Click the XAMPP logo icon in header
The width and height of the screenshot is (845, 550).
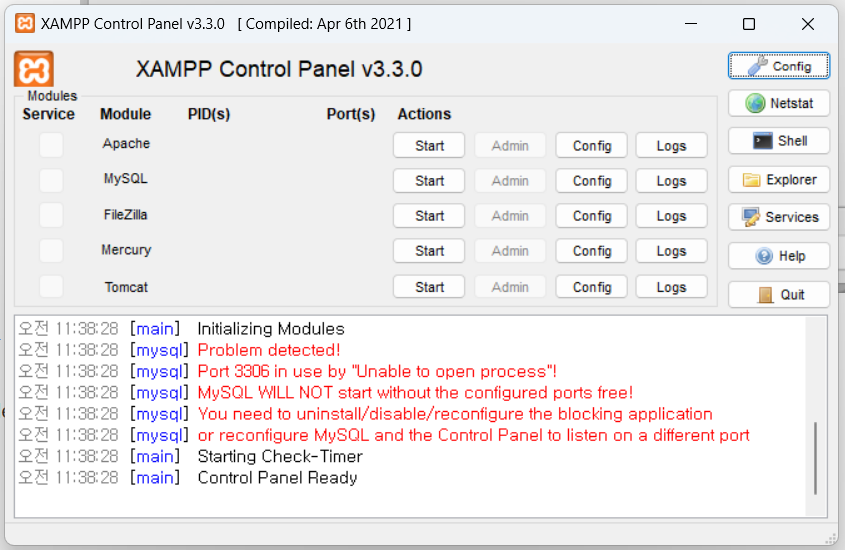(34, 69)
